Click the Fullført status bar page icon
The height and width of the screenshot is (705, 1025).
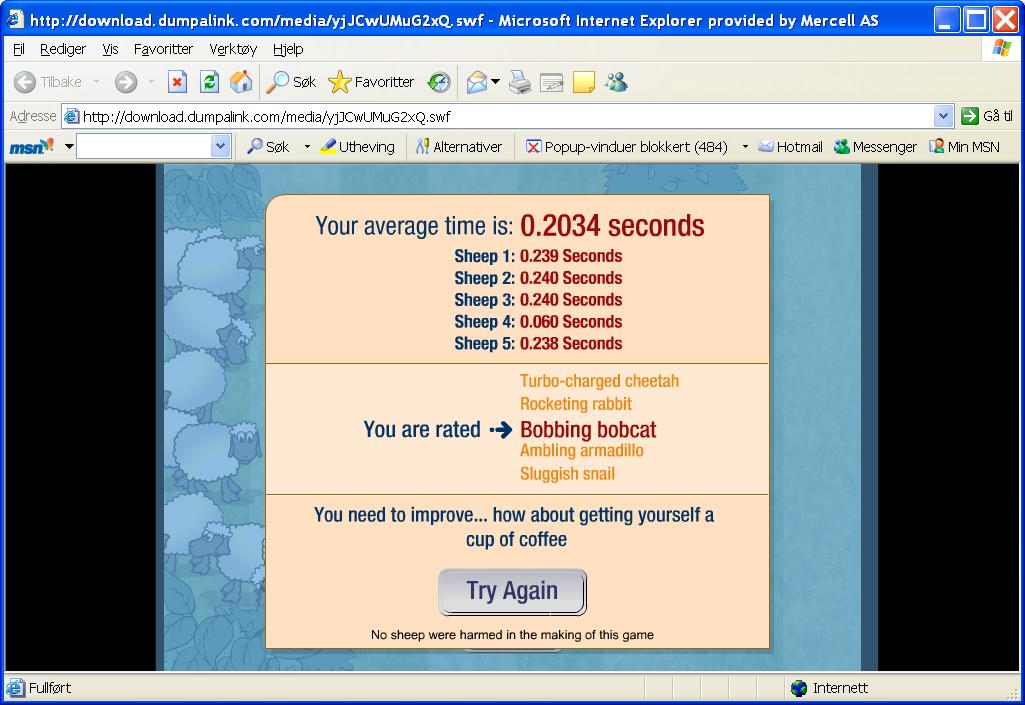pyautogui.click(x=16, y=688)
